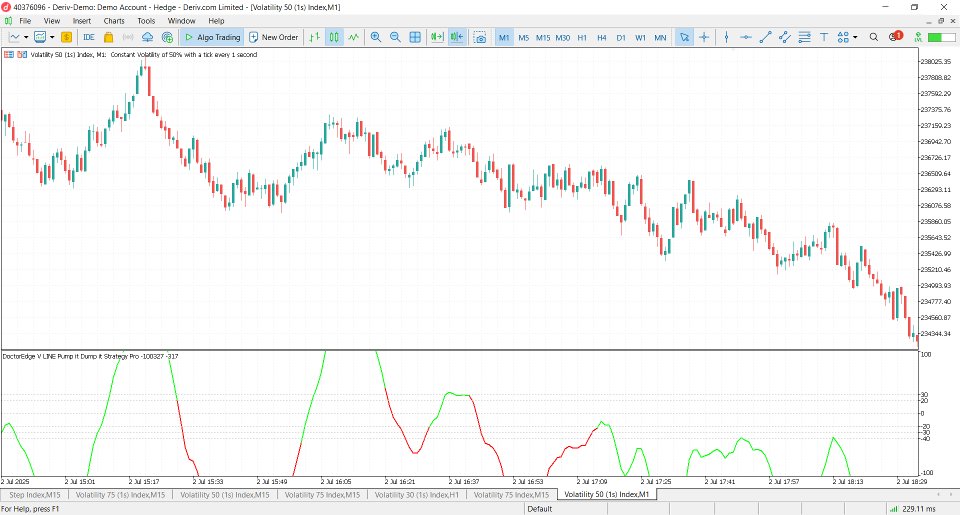Click the Signals broadcast icon
The image size is (960, 515).
pos(128,37)
